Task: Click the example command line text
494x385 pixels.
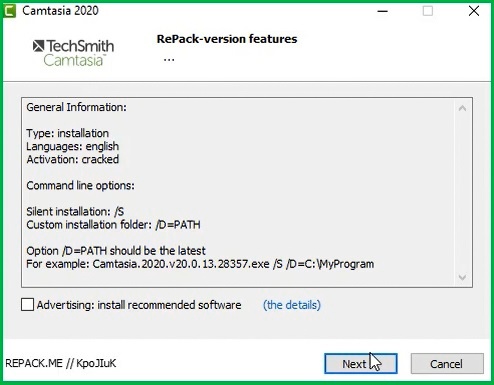Action: pos(200,264)
